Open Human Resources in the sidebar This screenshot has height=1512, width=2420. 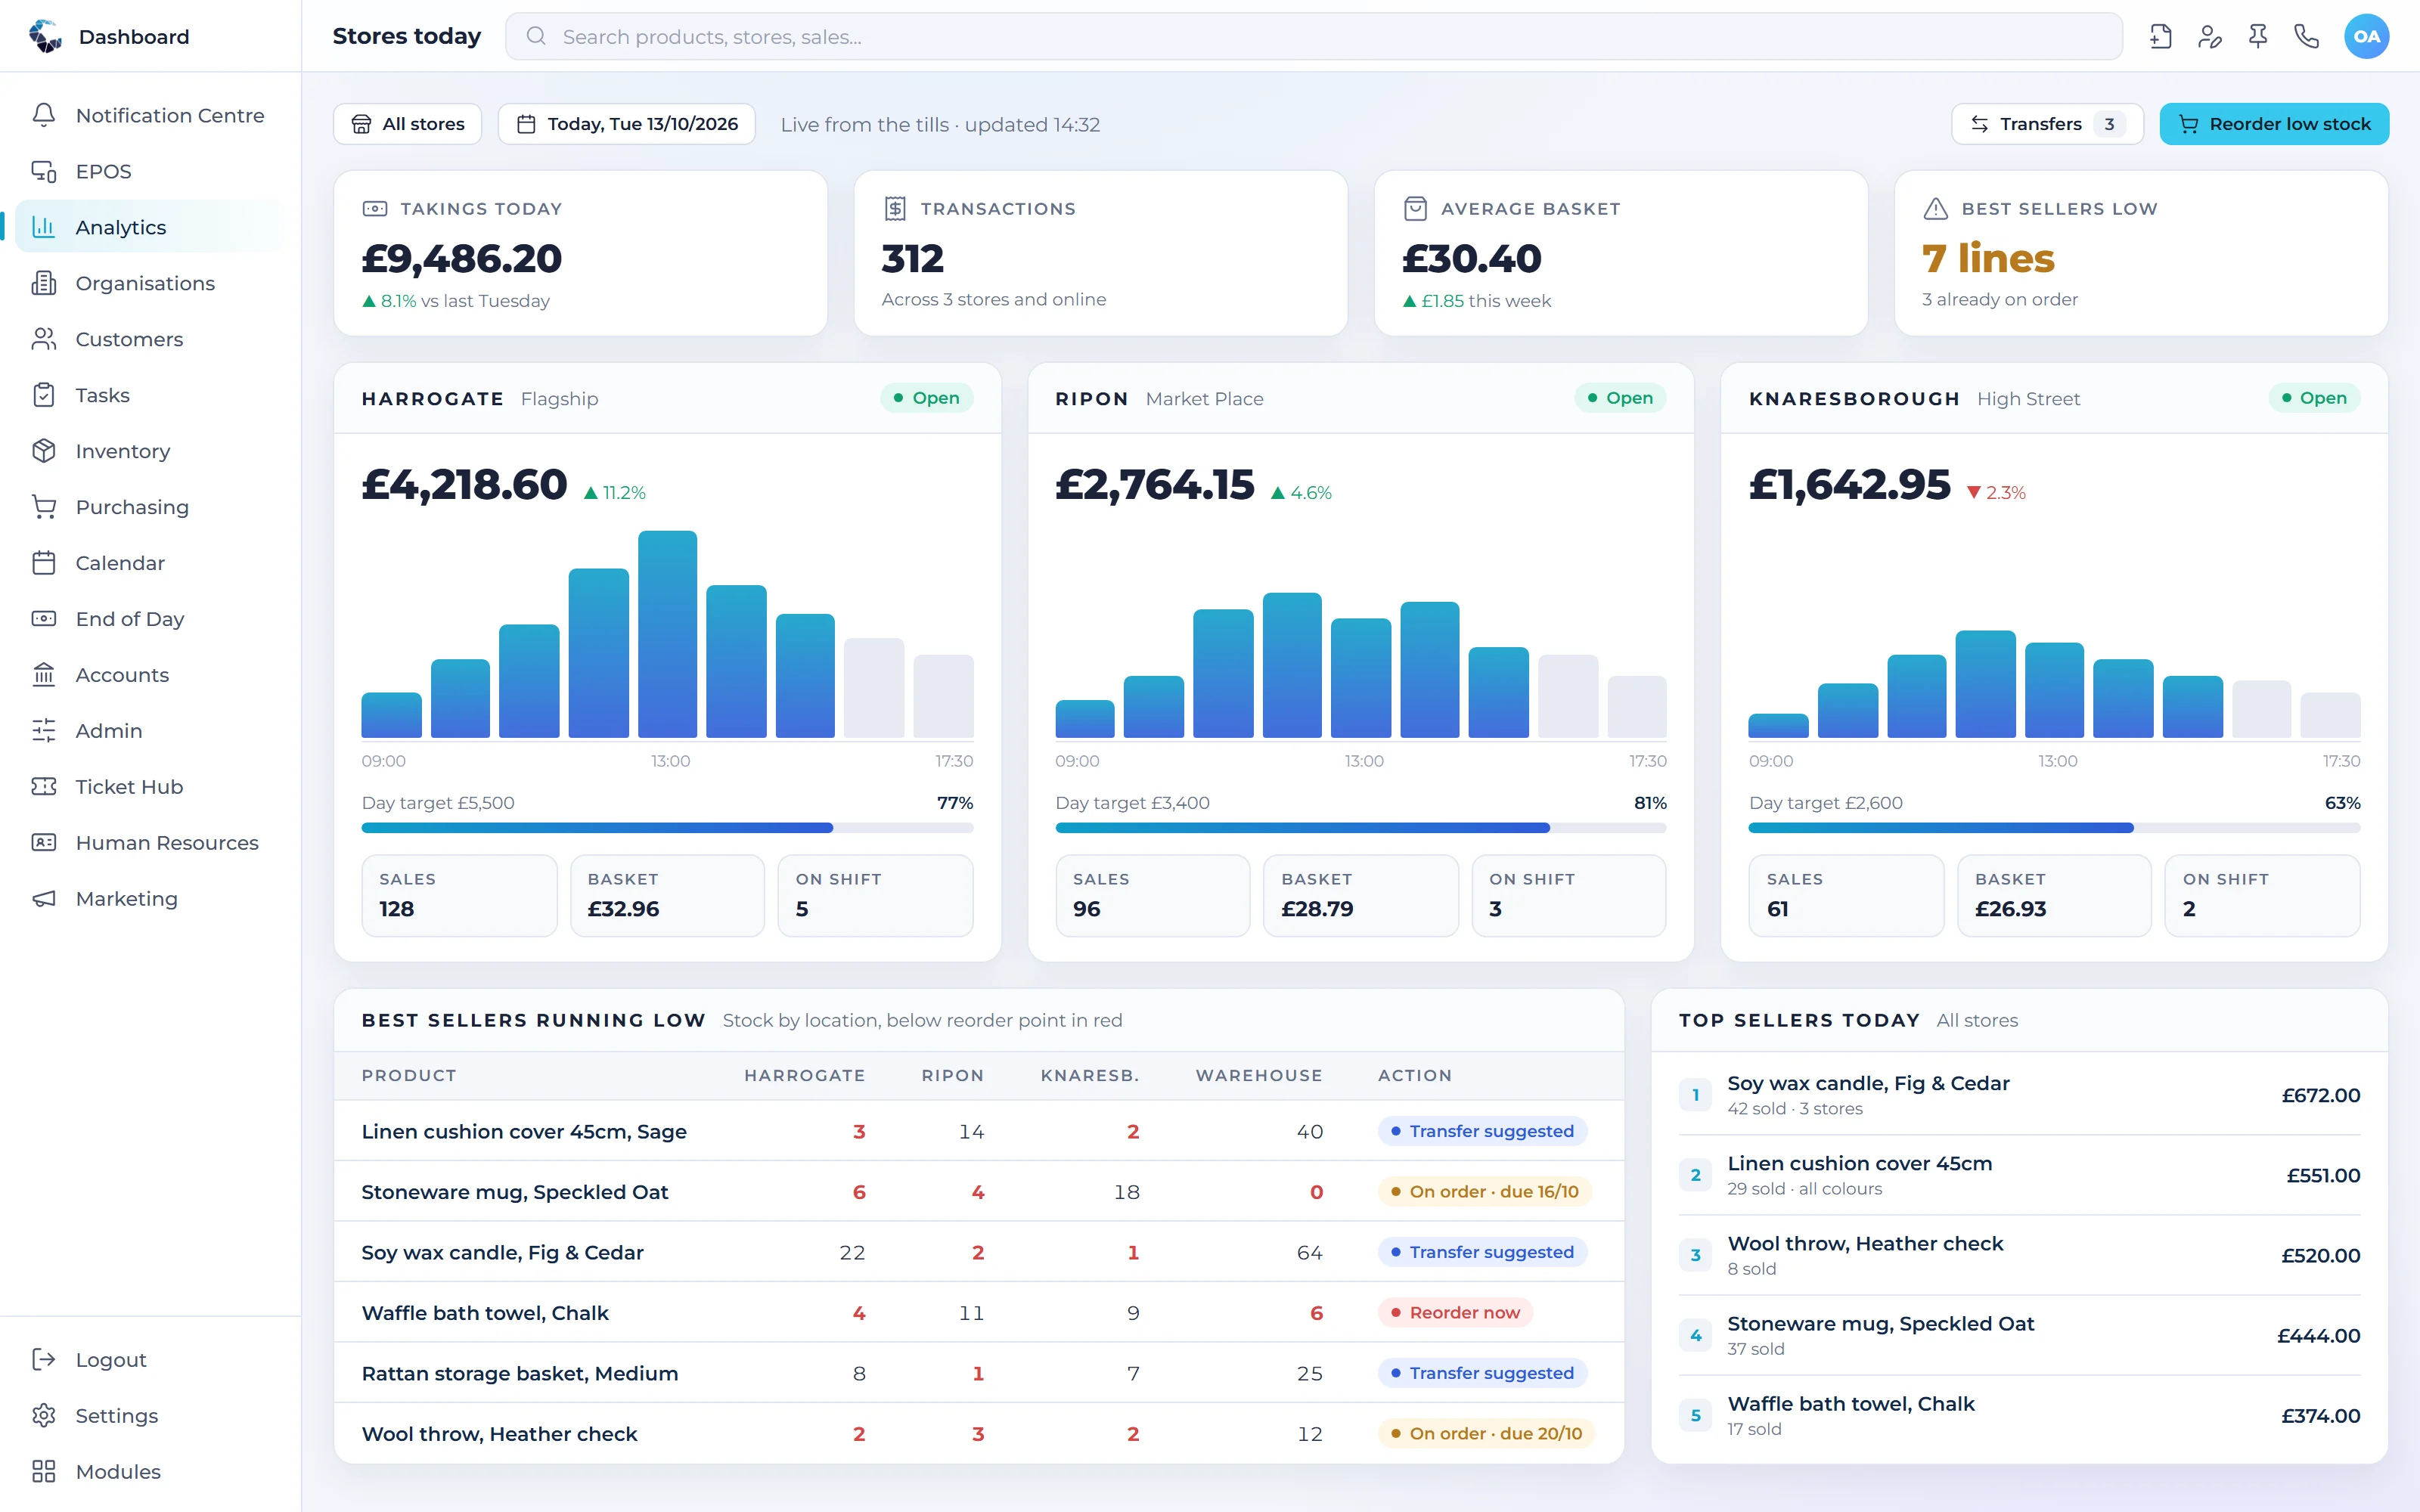(x=150, y=843)
